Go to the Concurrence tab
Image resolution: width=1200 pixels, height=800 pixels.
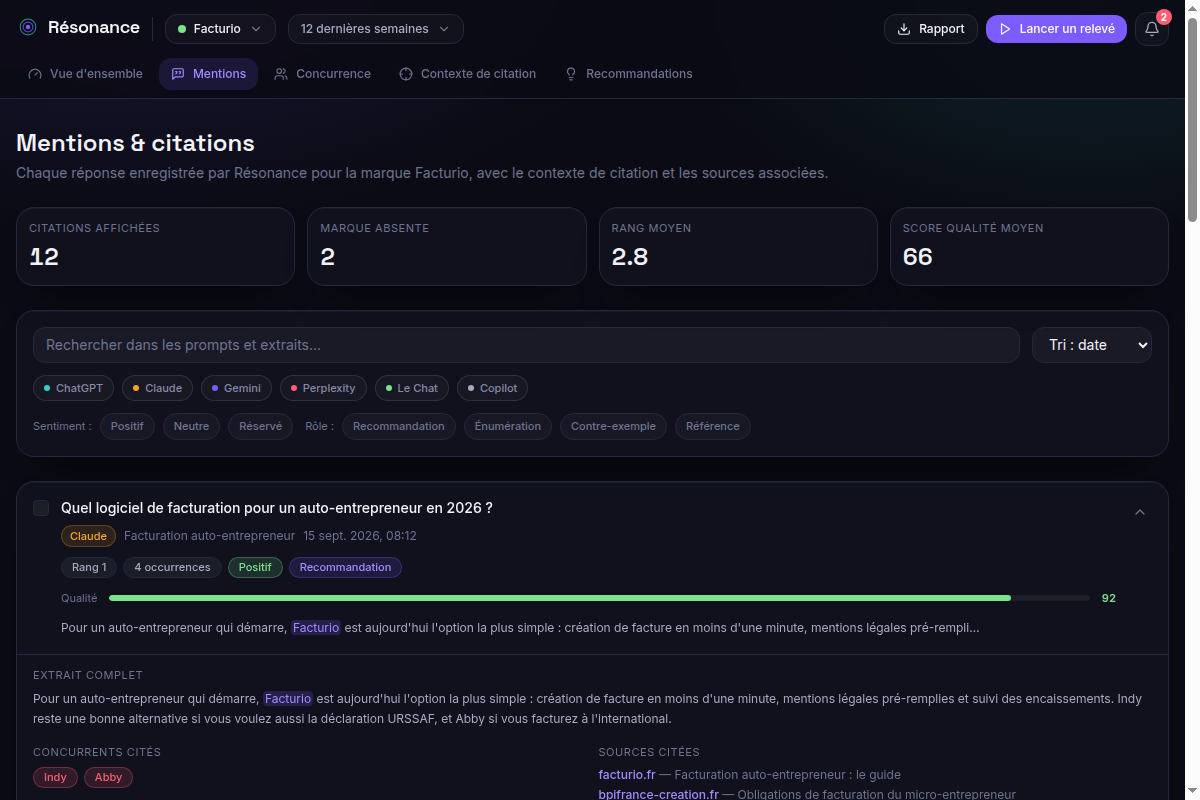coord(323,74)
